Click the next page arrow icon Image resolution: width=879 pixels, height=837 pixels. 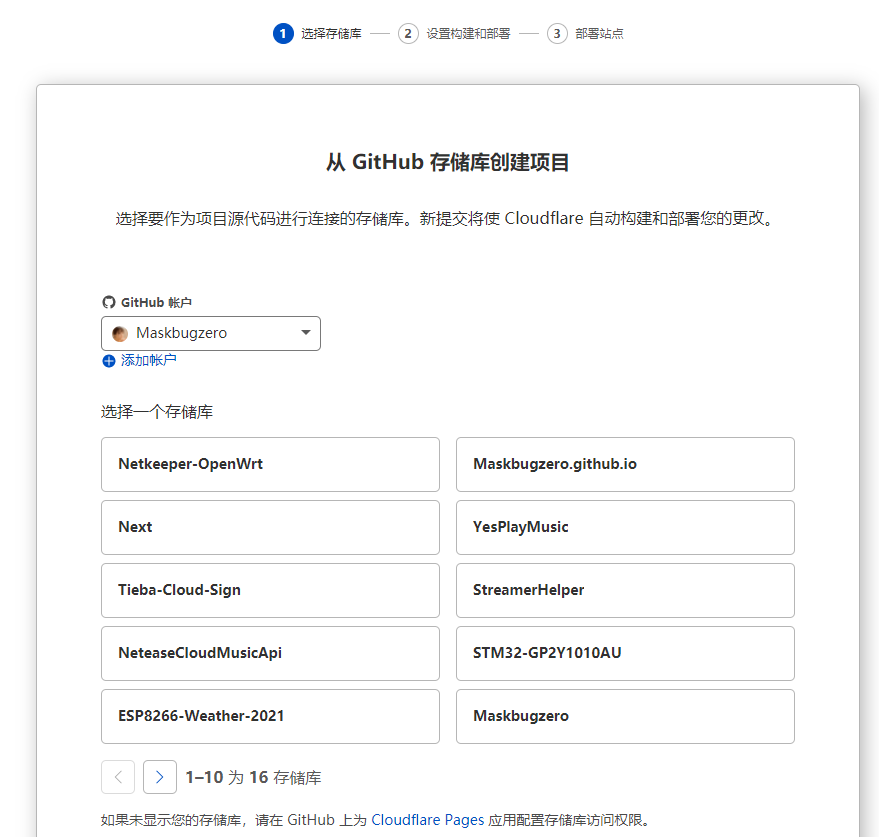pos(159,776)
